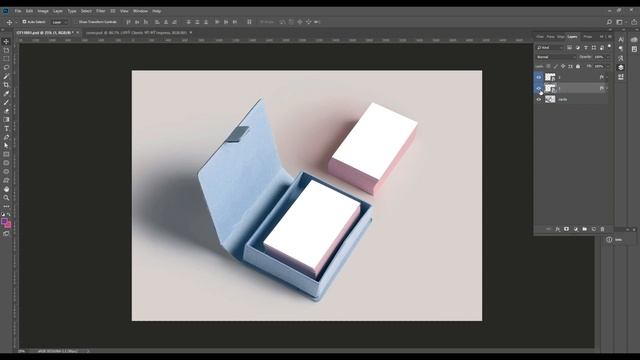Delete the selected layer with trash icon
640x360 pixels.
click(602, 229)
